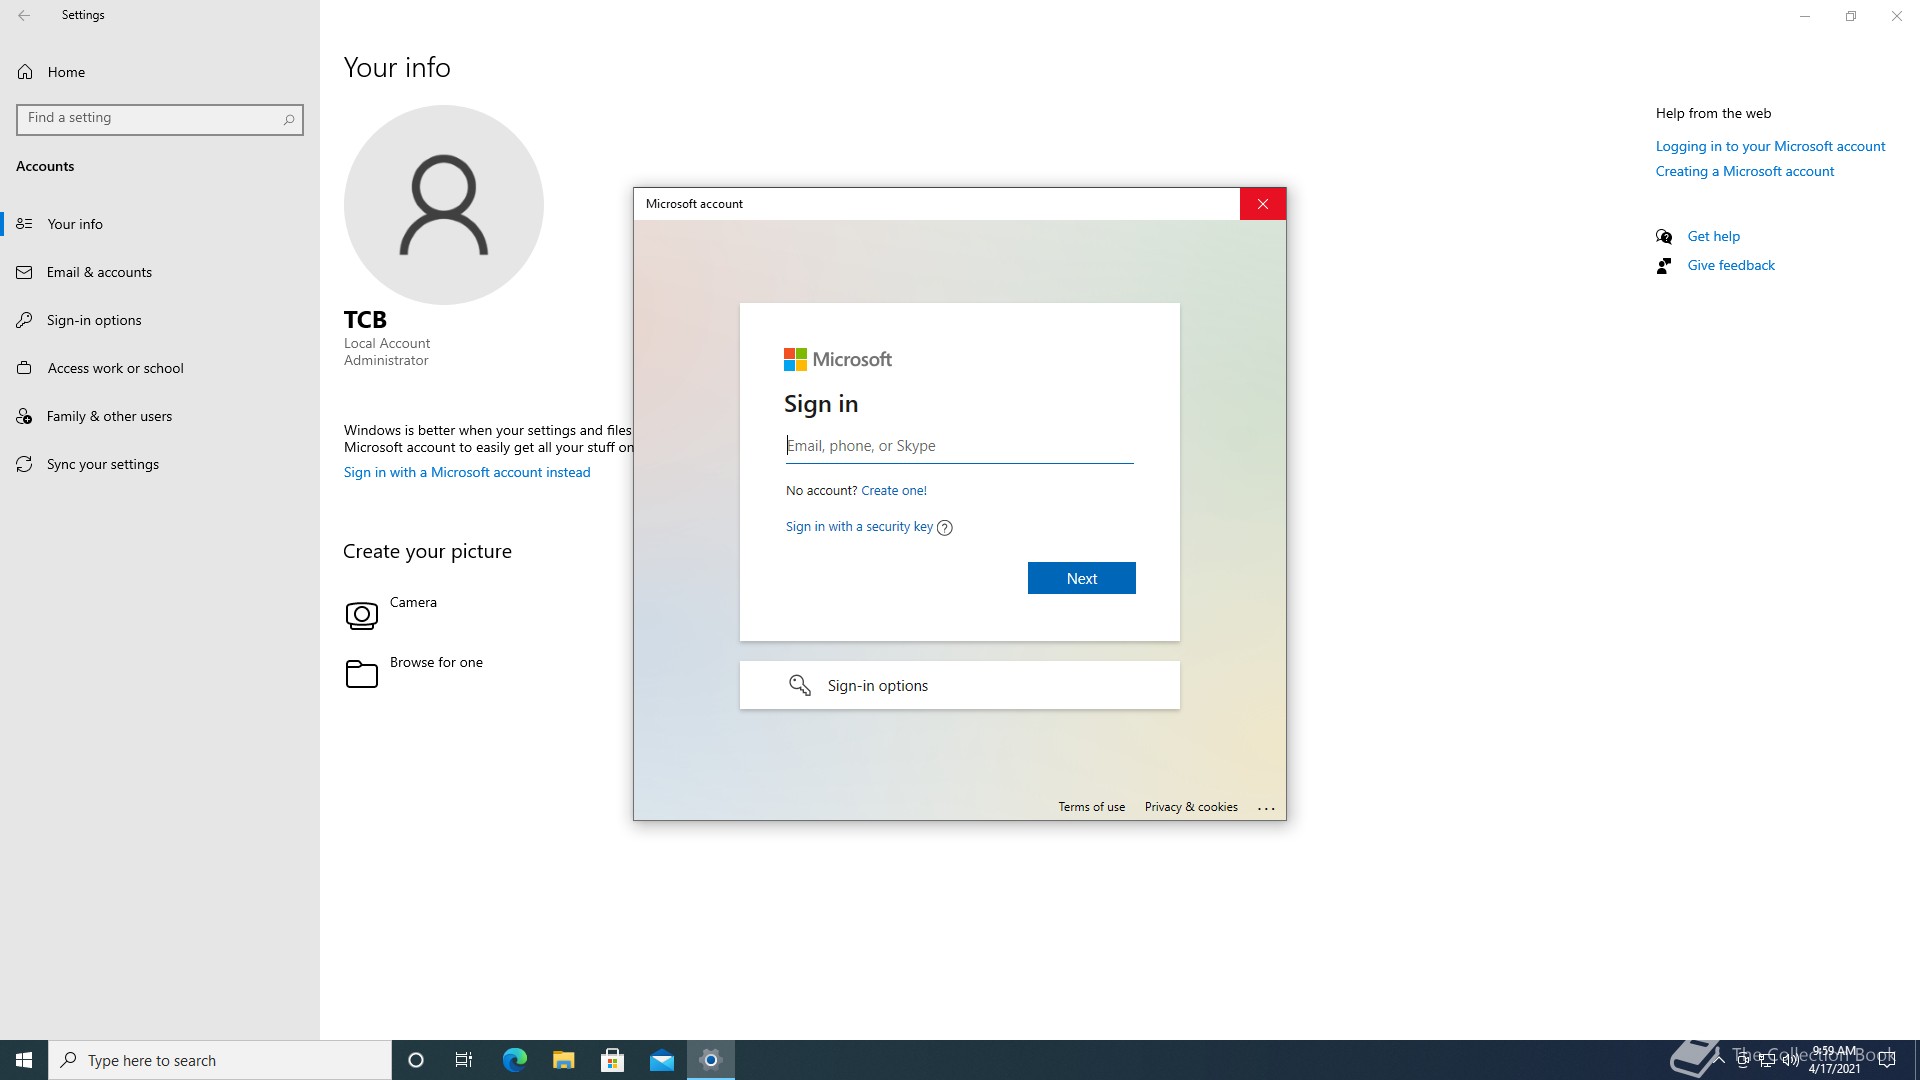Open Microsoft Store from the taskbar

click(x=612, y=1060)
